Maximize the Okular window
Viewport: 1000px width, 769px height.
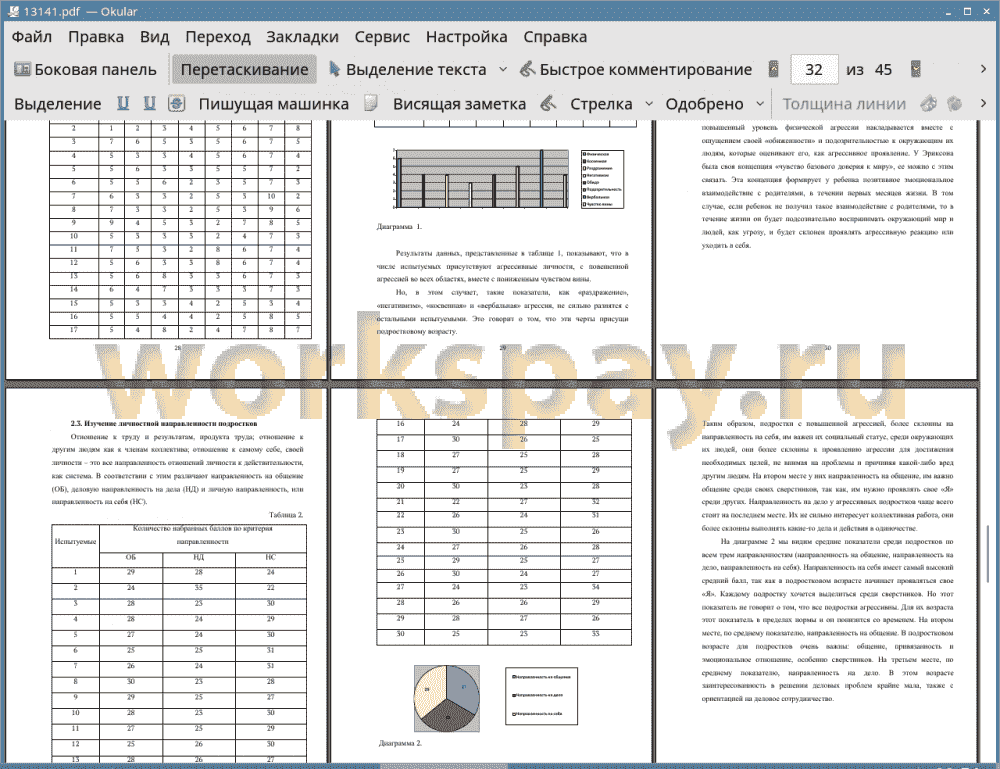pos(967,11)
